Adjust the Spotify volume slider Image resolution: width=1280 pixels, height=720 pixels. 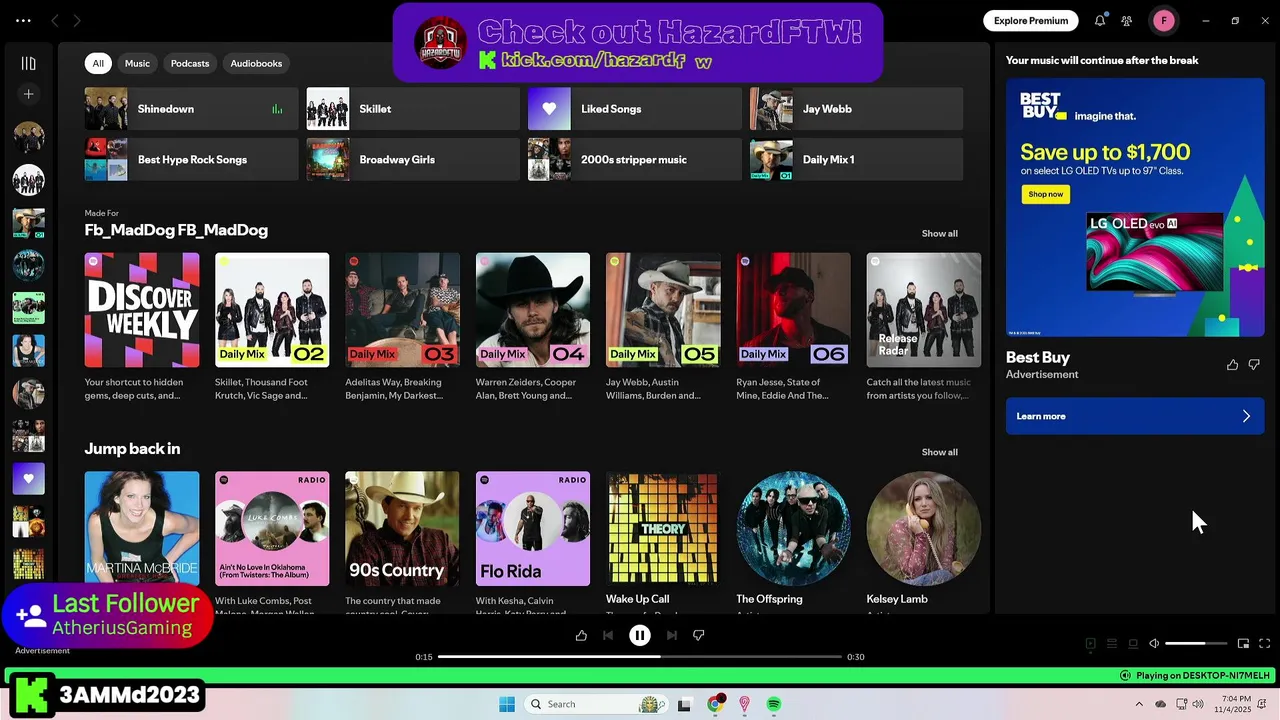point(1196,644)
